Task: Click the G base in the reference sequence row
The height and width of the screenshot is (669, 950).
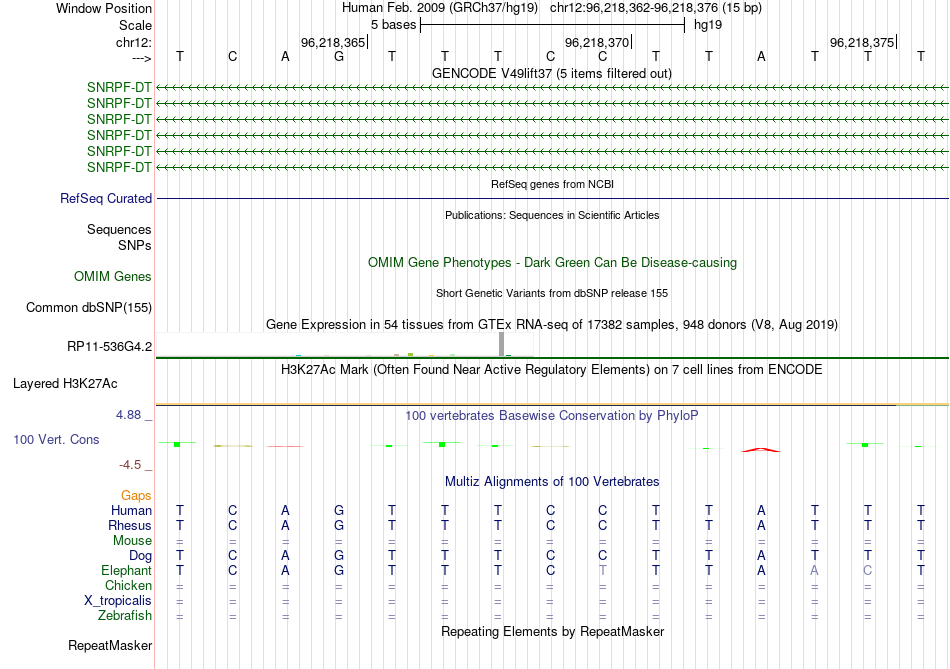Action: pyautogui.click(x=339, y=56)
